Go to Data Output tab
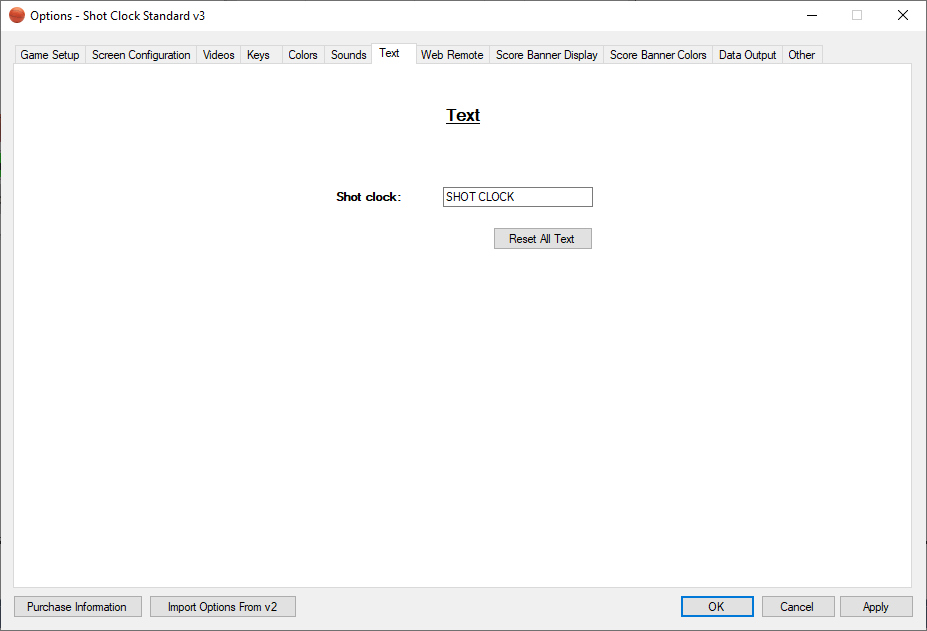 747,55
